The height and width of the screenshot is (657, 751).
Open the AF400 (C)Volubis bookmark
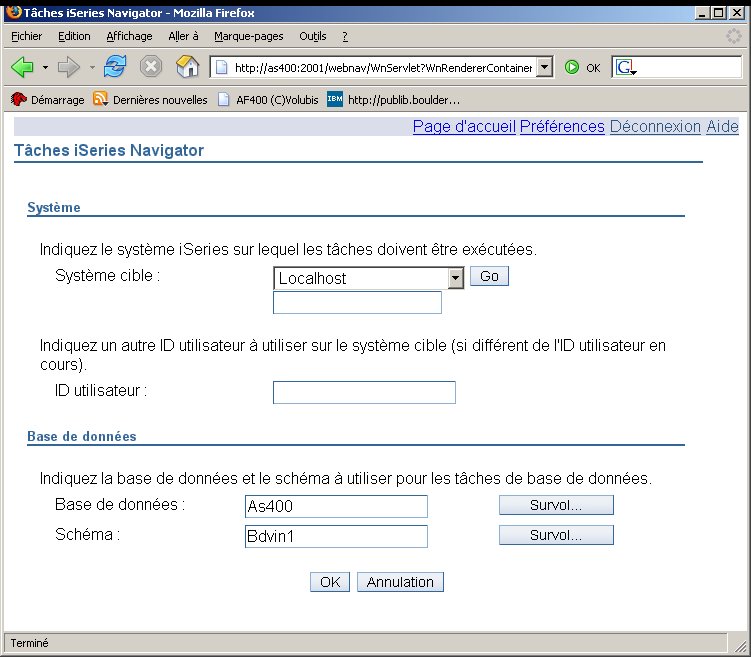click(268, 100)
